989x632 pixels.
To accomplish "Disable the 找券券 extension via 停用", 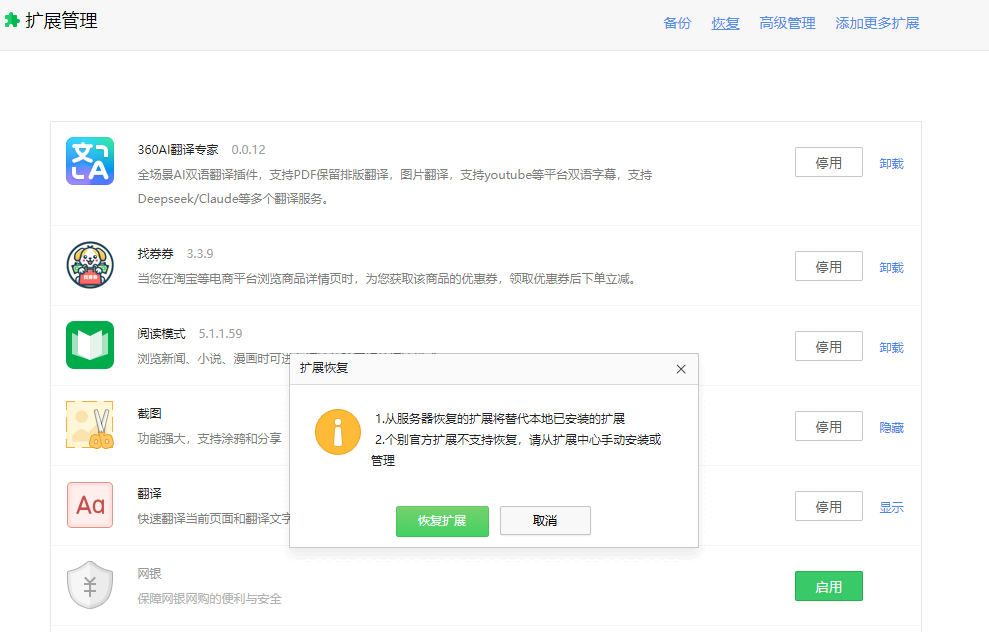I will [828, 265].
